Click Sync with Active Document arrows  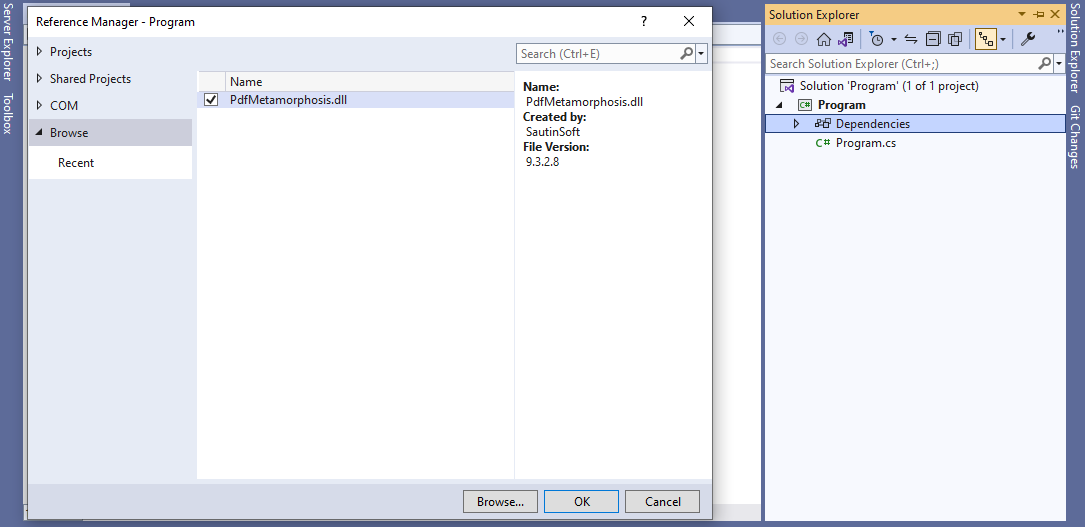click(x=911, y=39)
